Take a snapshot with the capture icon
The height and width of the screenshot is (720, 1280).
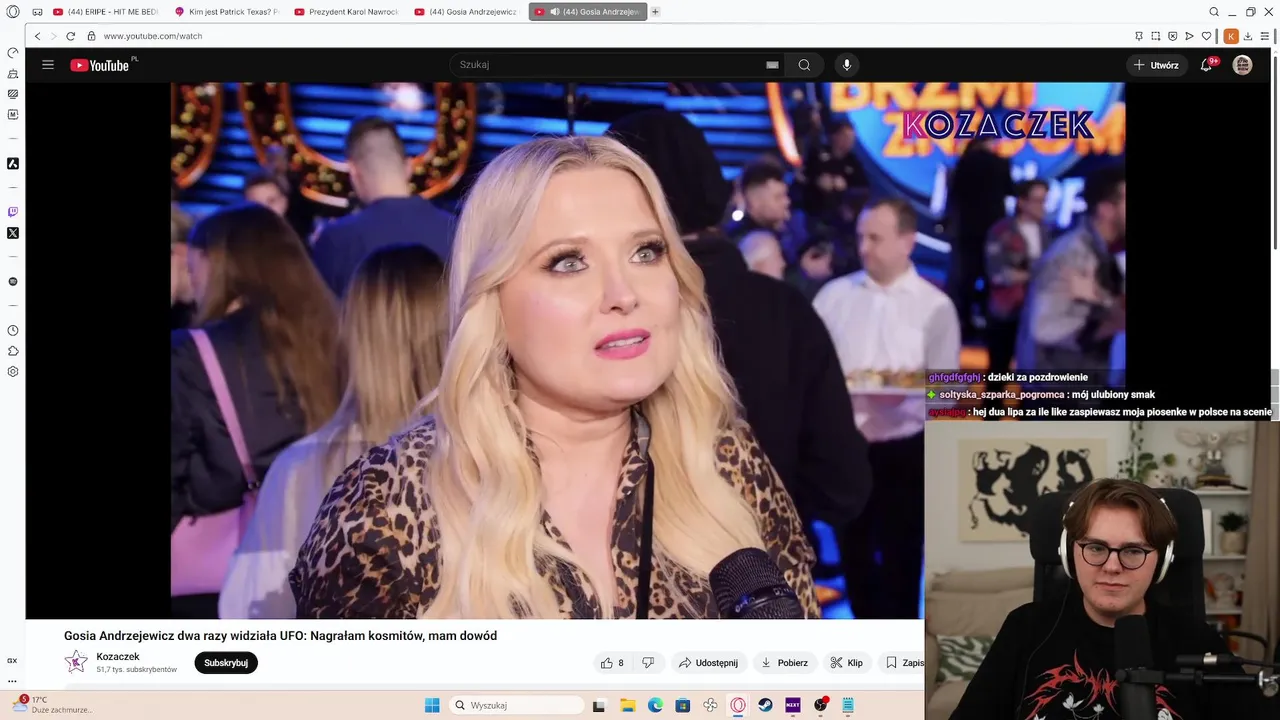(1156, 36)
